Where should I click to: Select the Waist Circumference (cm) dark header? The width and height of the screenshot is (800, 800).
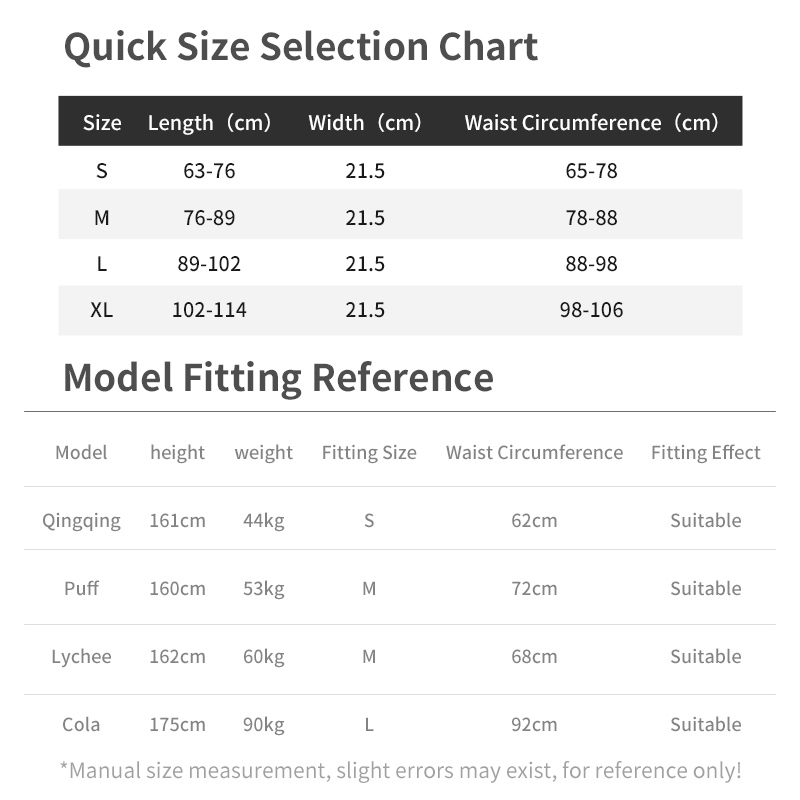[592, 122]
